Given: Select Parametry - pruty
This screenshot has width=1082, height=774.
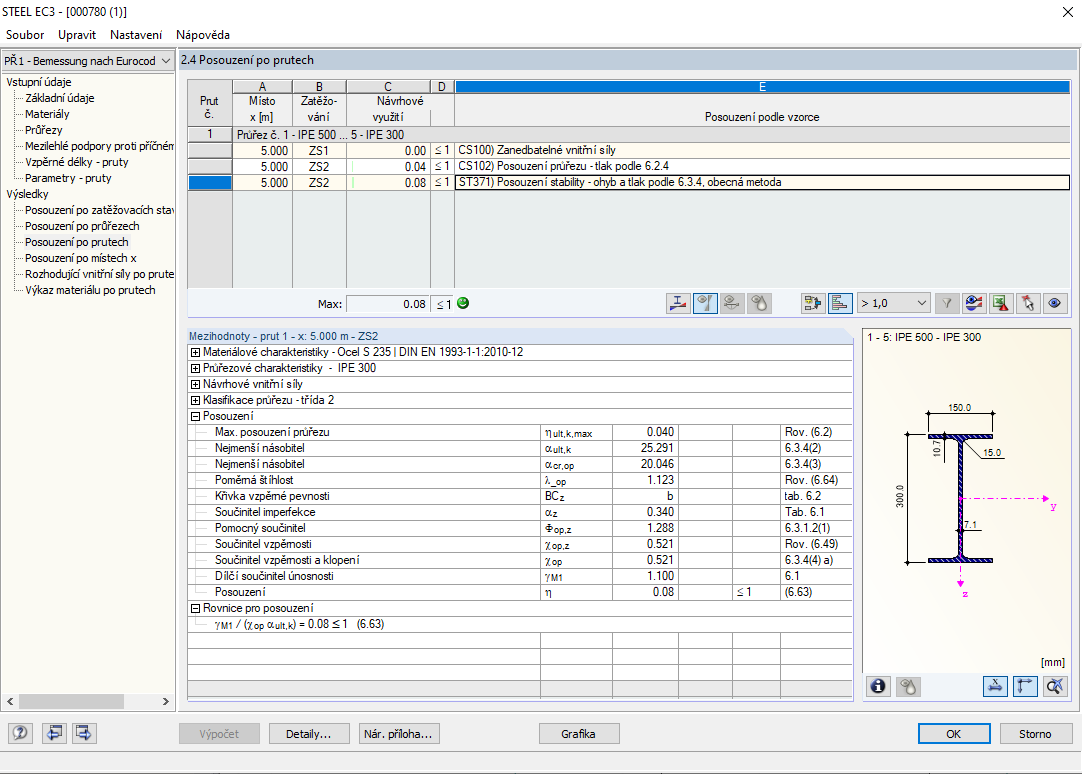Looking at the screenshot, I should tap(68, 177).
